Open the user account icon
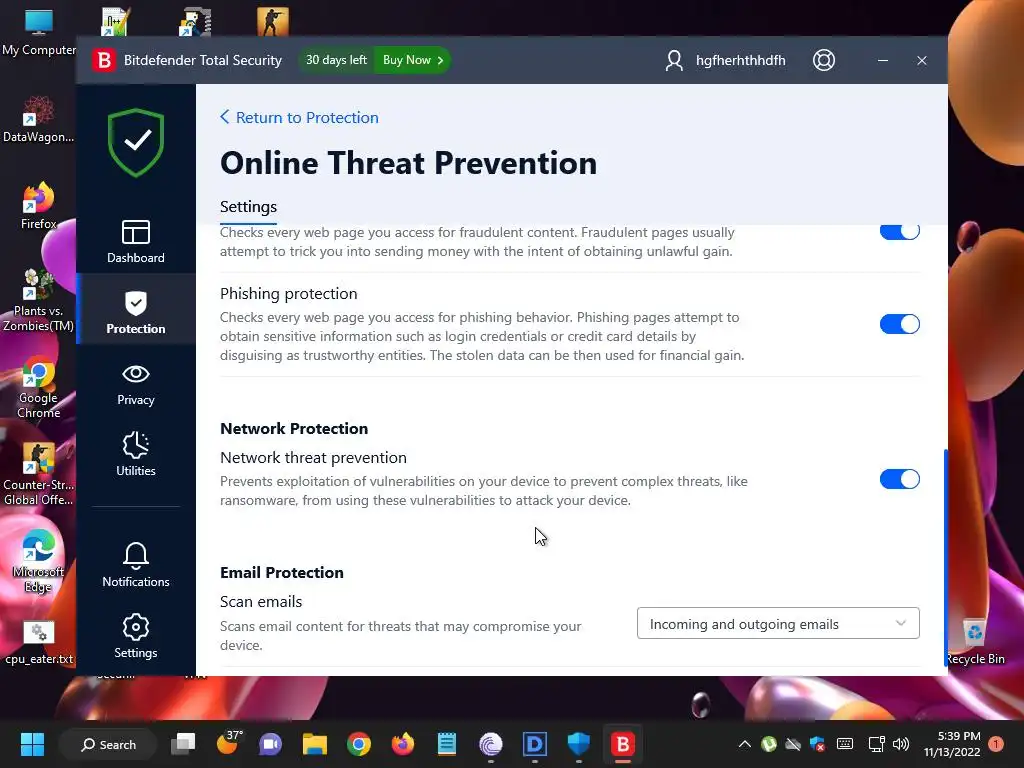 pyautogui.click(x=674, y=61)
